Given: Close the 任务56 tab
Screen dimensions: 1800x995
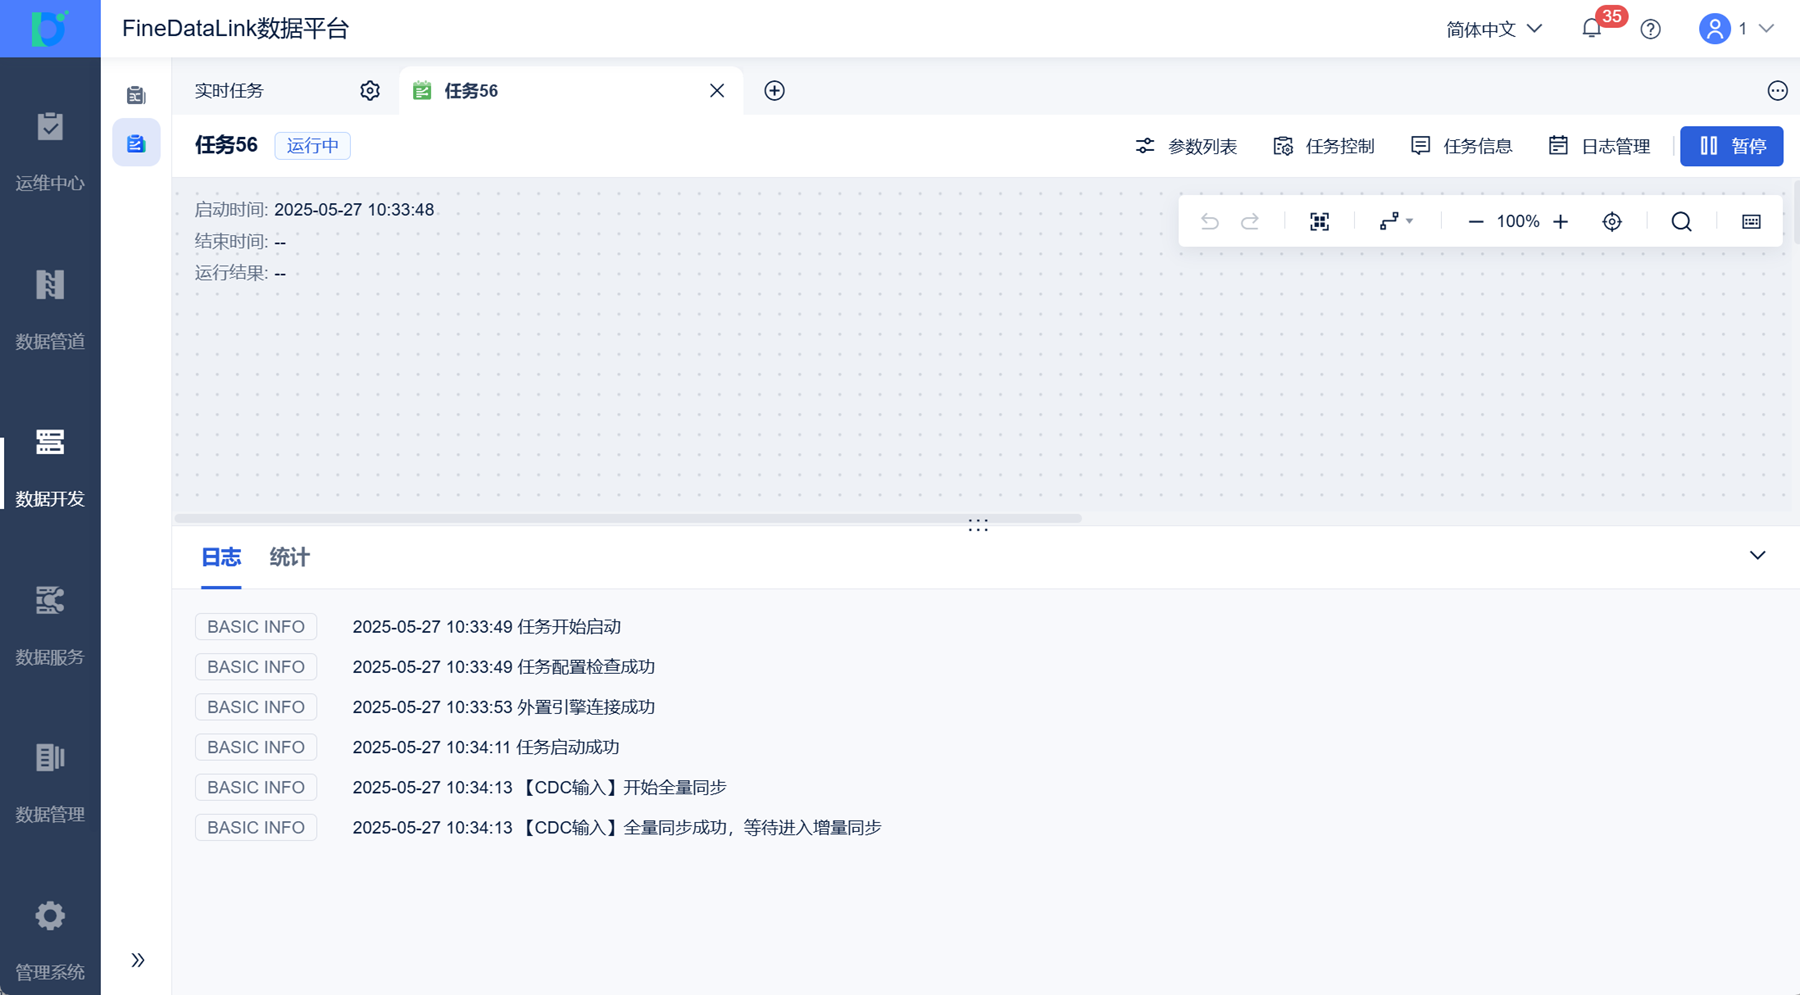Looking at the screenshot, I should point(717,91).
